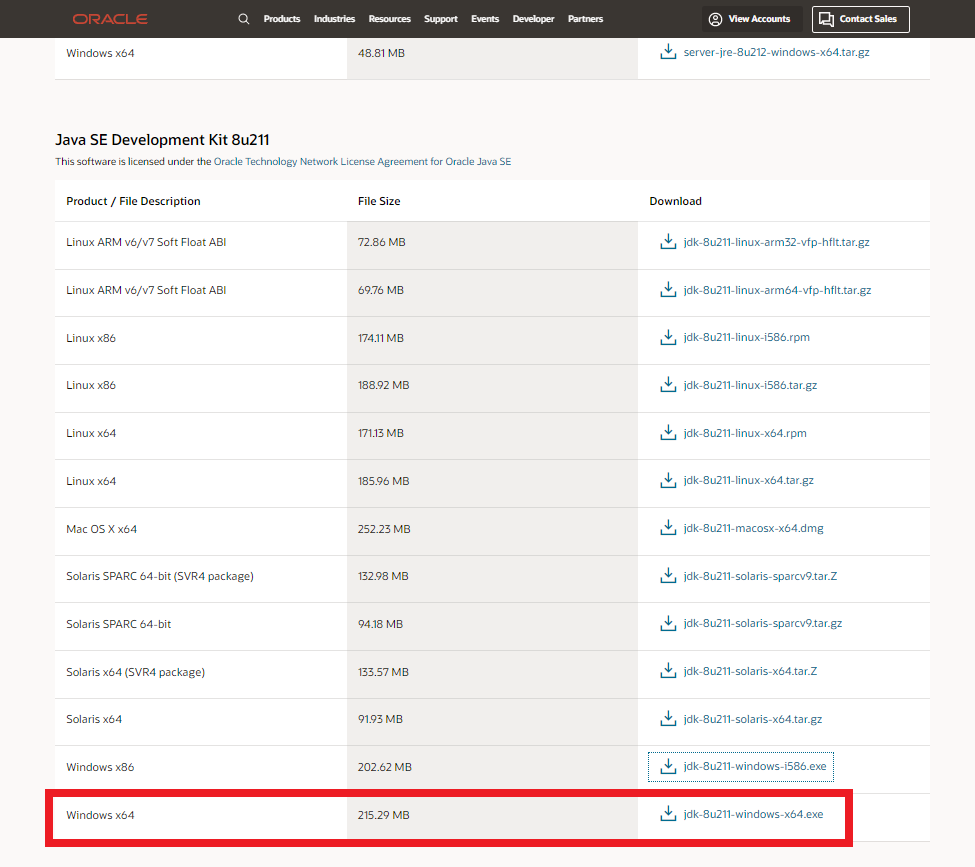Open the Events menu
This screenshot has height=867, width=975.
click(x=485, y=19)
